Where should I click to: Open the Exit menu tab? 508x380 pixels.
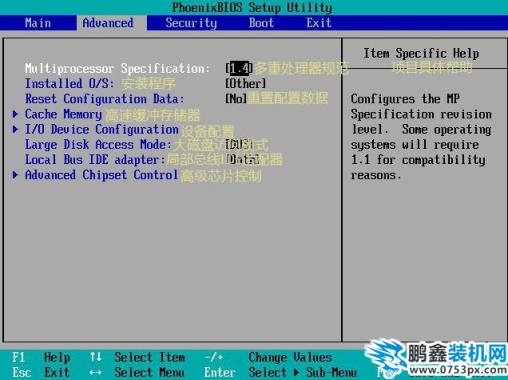319,23
